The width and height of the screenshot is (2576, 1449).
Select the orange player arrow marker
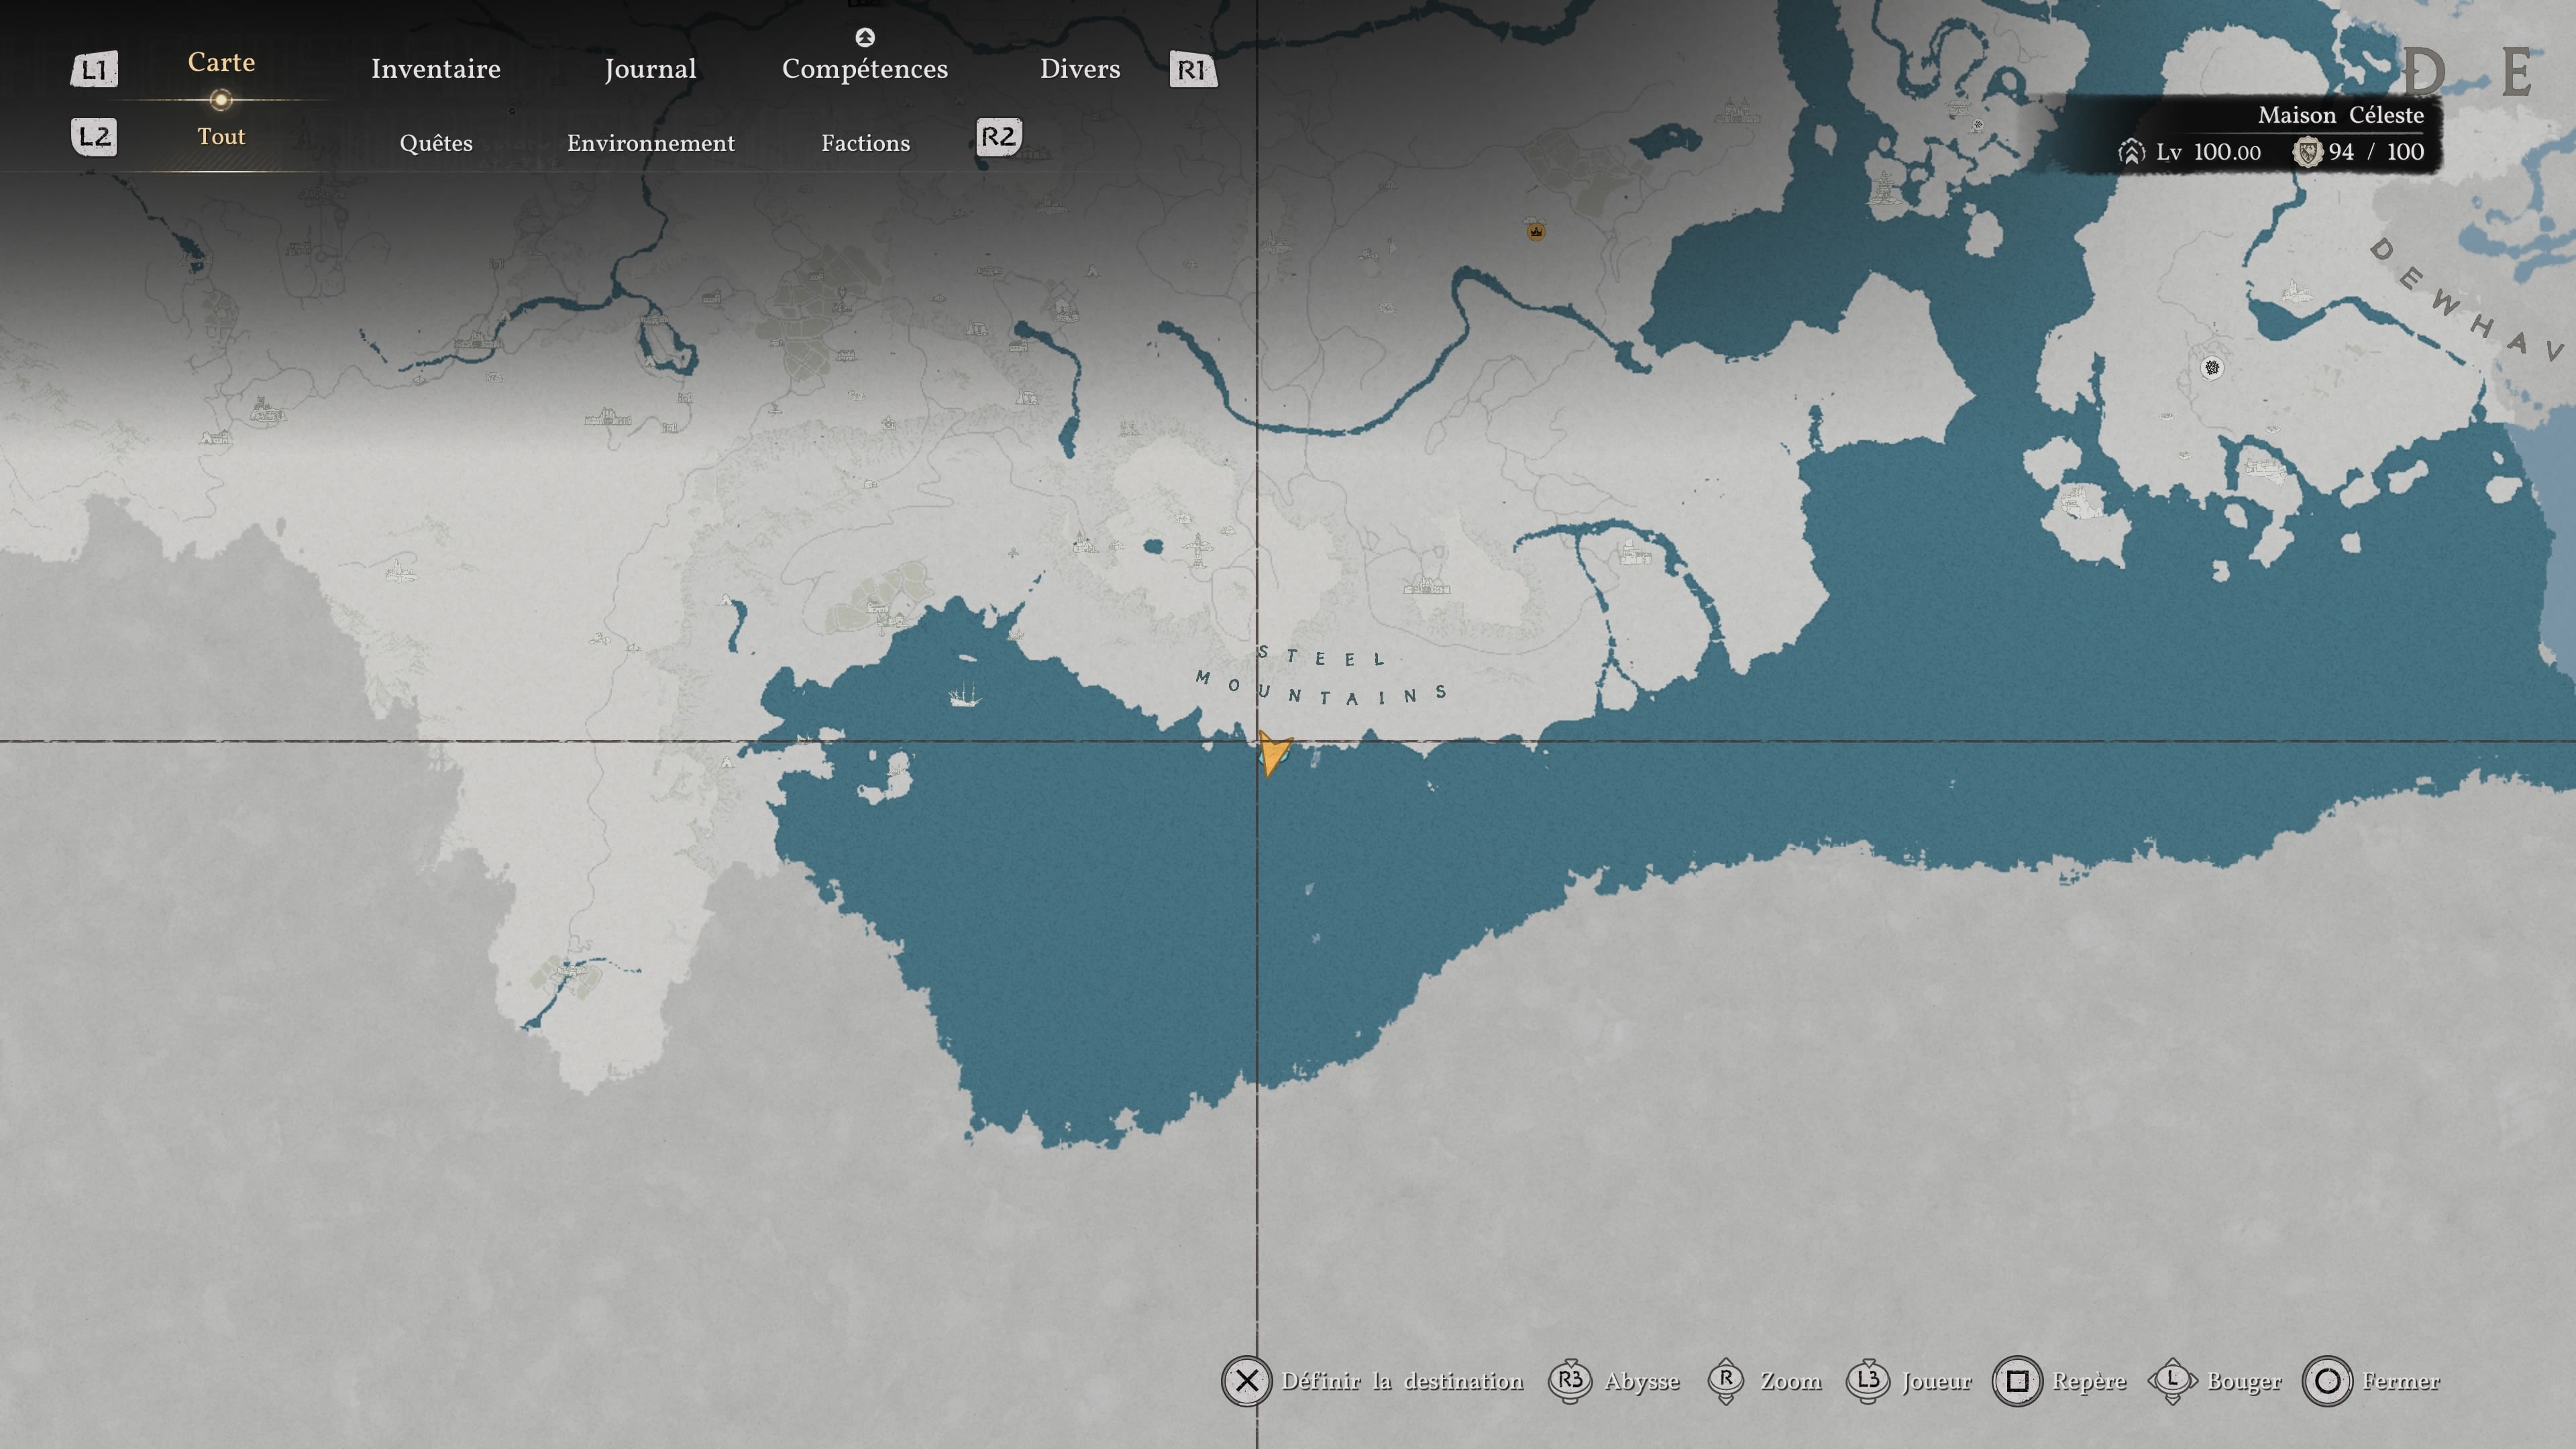pos(1273,752)
